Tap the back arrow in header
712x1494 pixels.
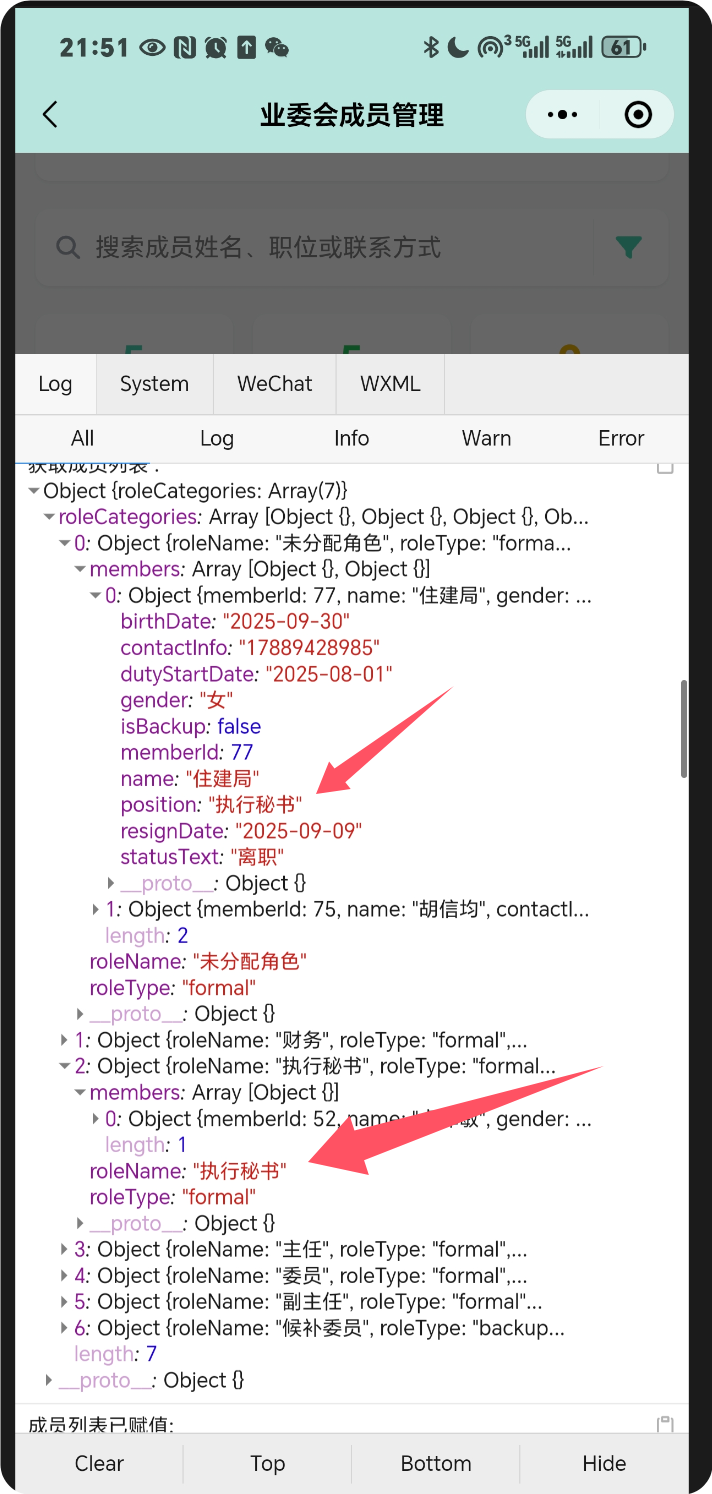point(50,115)
